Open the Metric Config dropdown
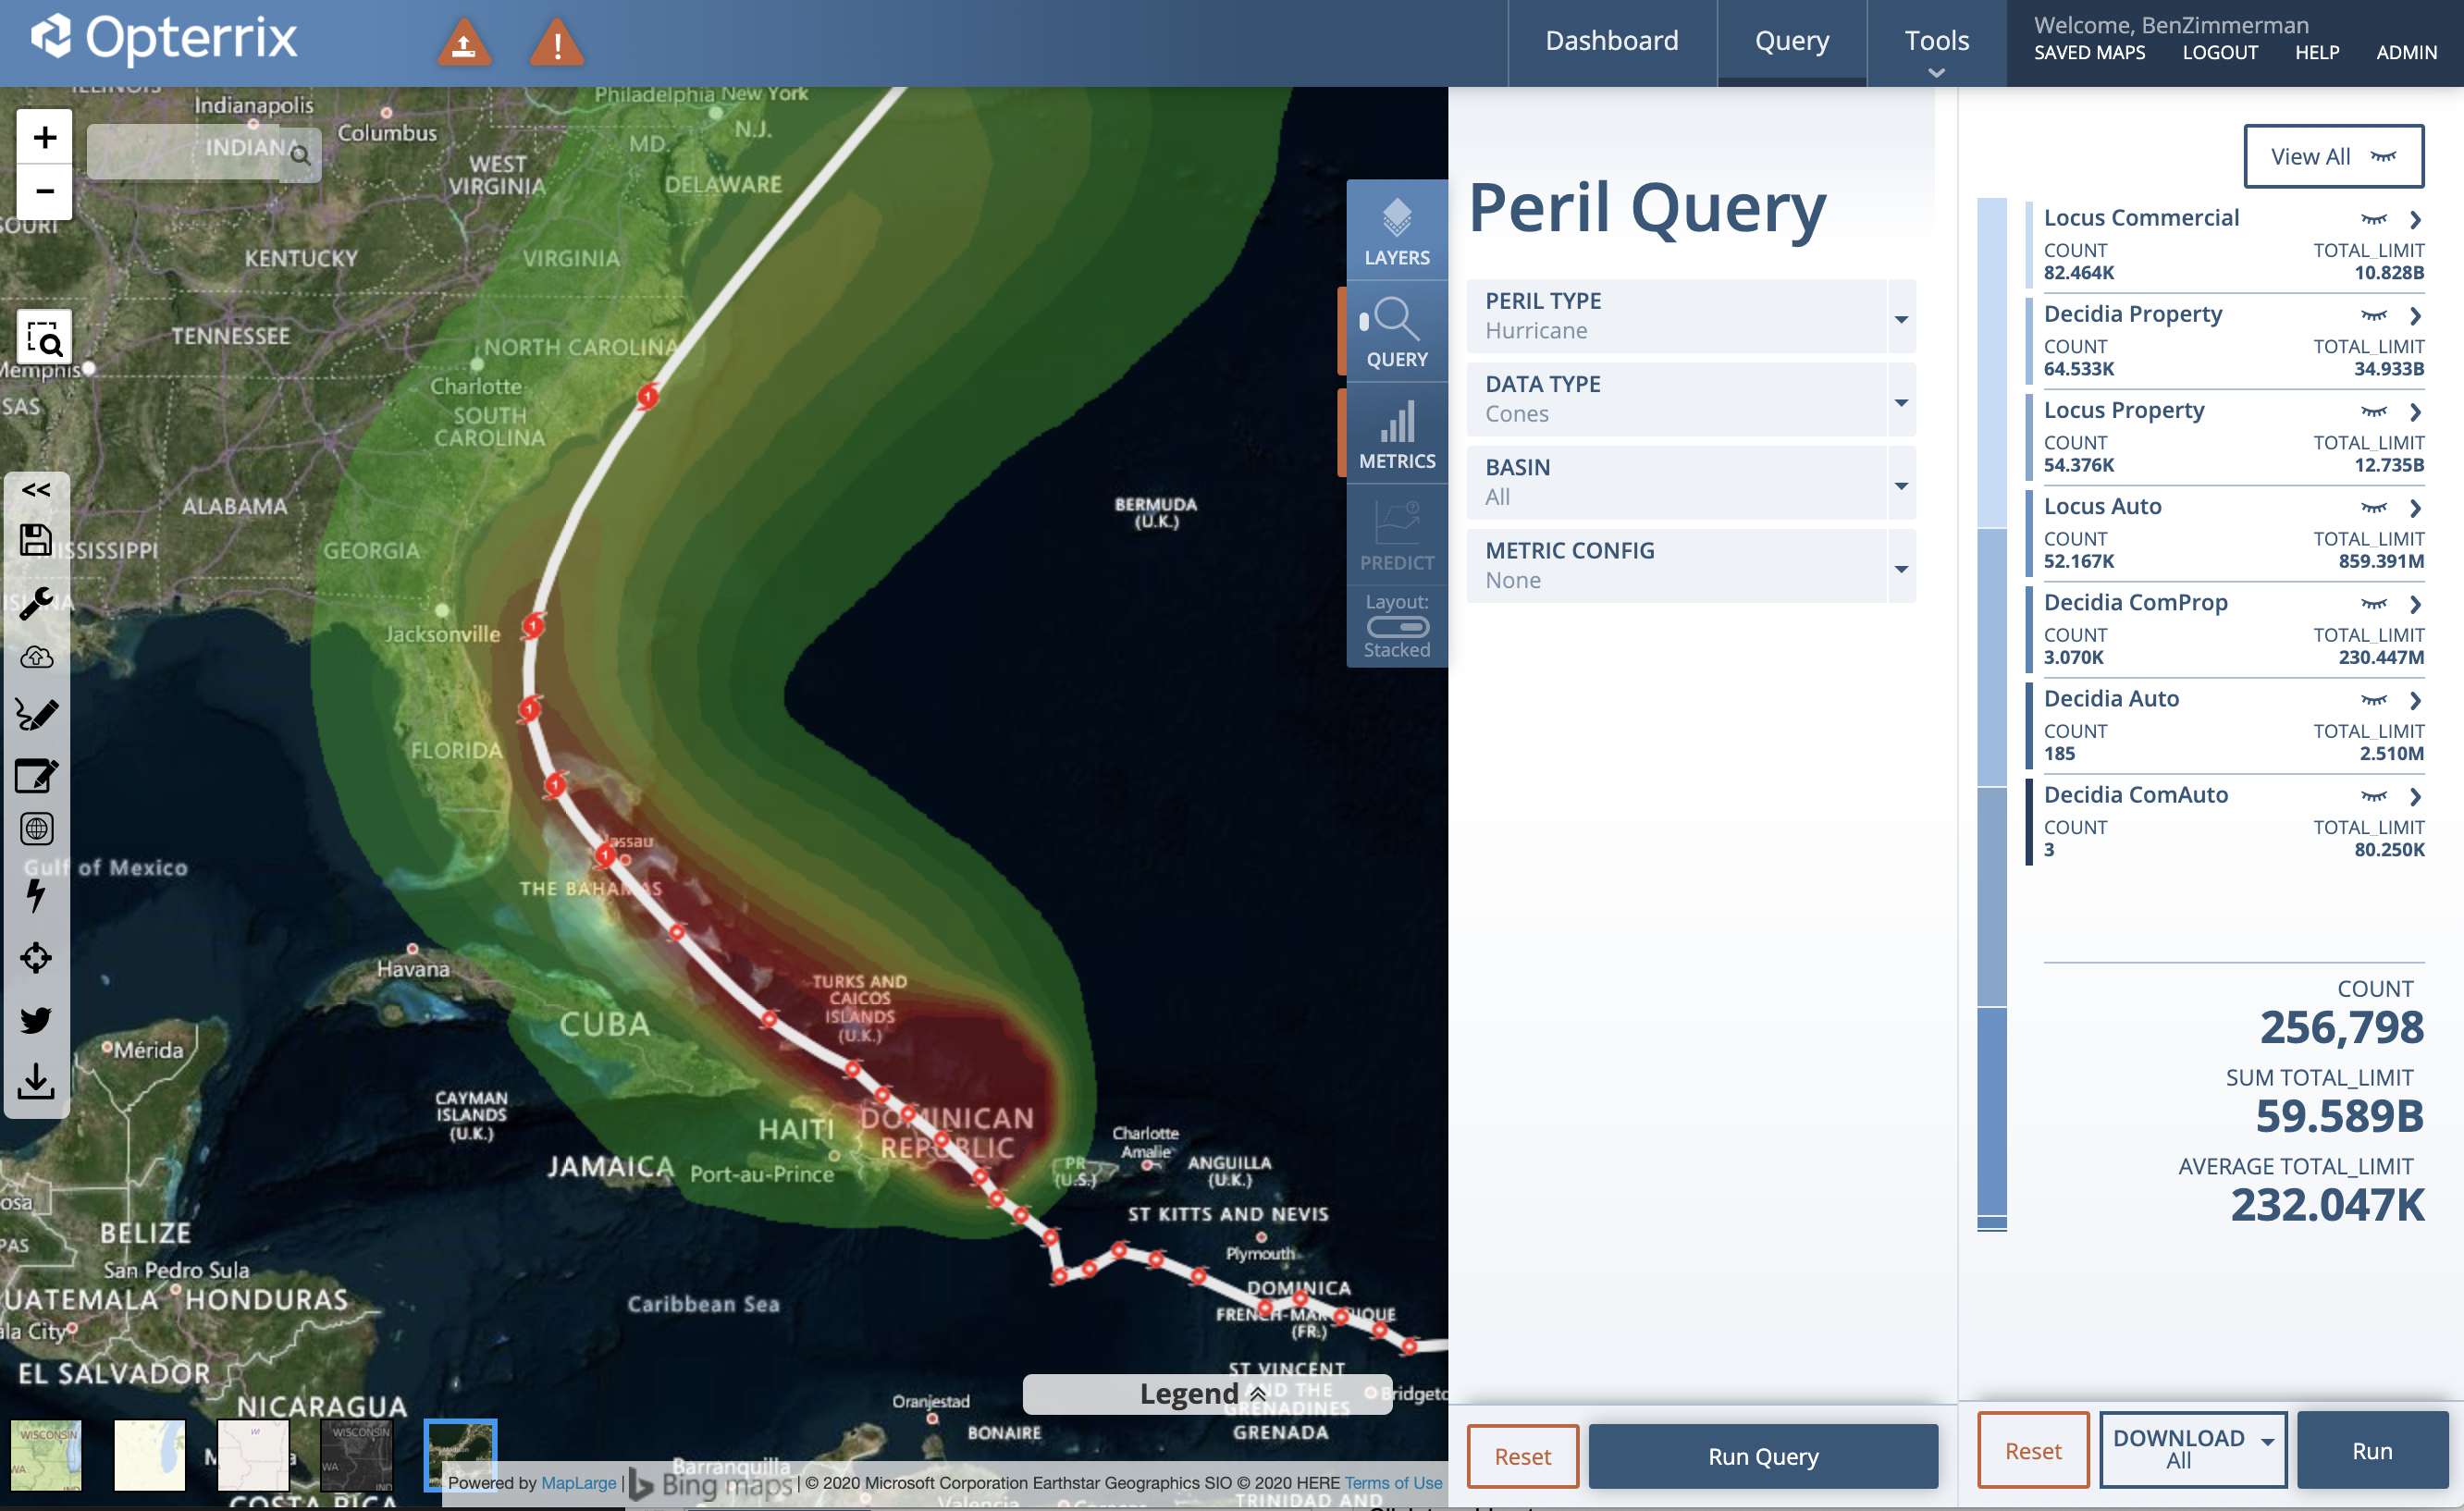Screen dimensions: 2464x1511 1690,565
